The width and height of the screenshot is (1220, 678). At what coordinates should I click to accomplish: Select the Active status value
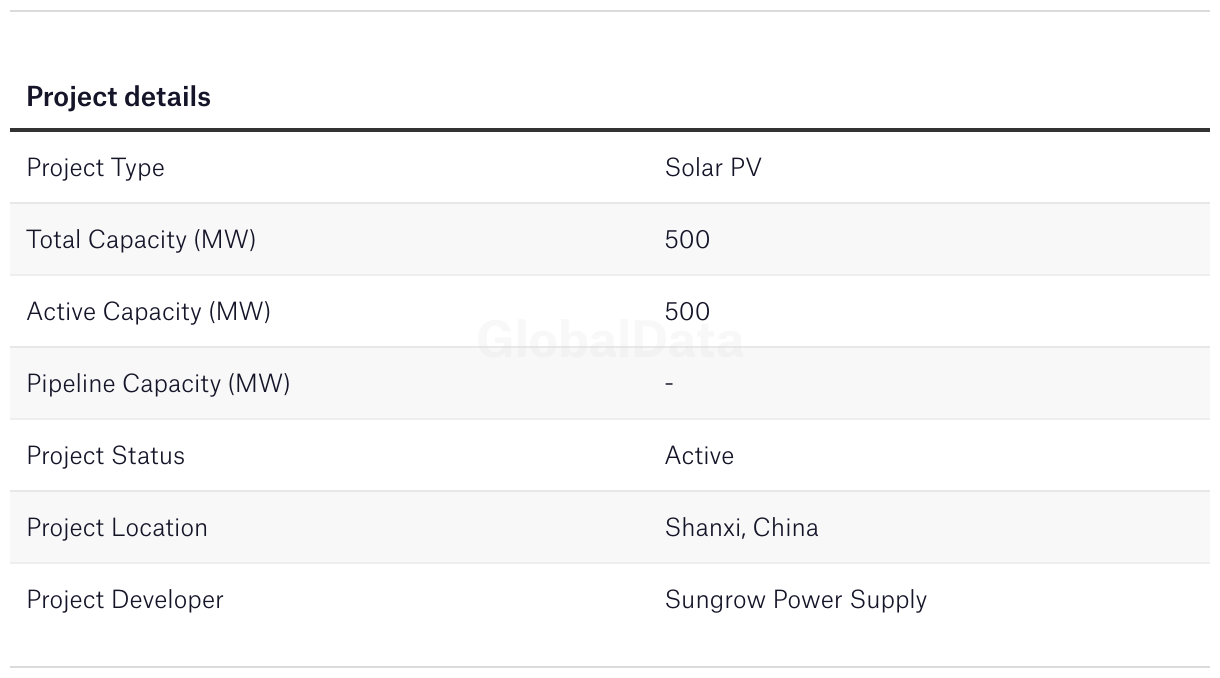coord(699,456)
